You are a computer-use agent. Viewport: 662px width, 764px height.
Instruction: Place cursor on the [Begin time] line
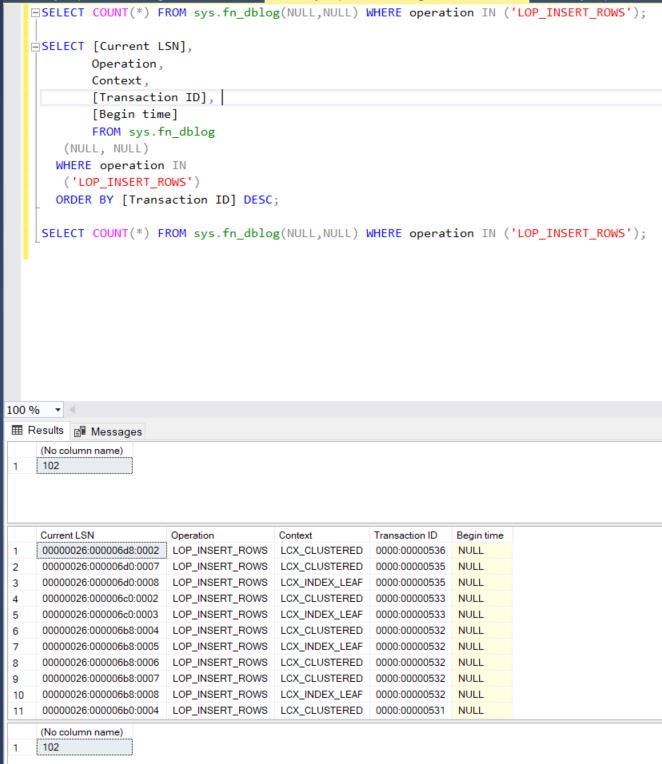coord(134,115)
